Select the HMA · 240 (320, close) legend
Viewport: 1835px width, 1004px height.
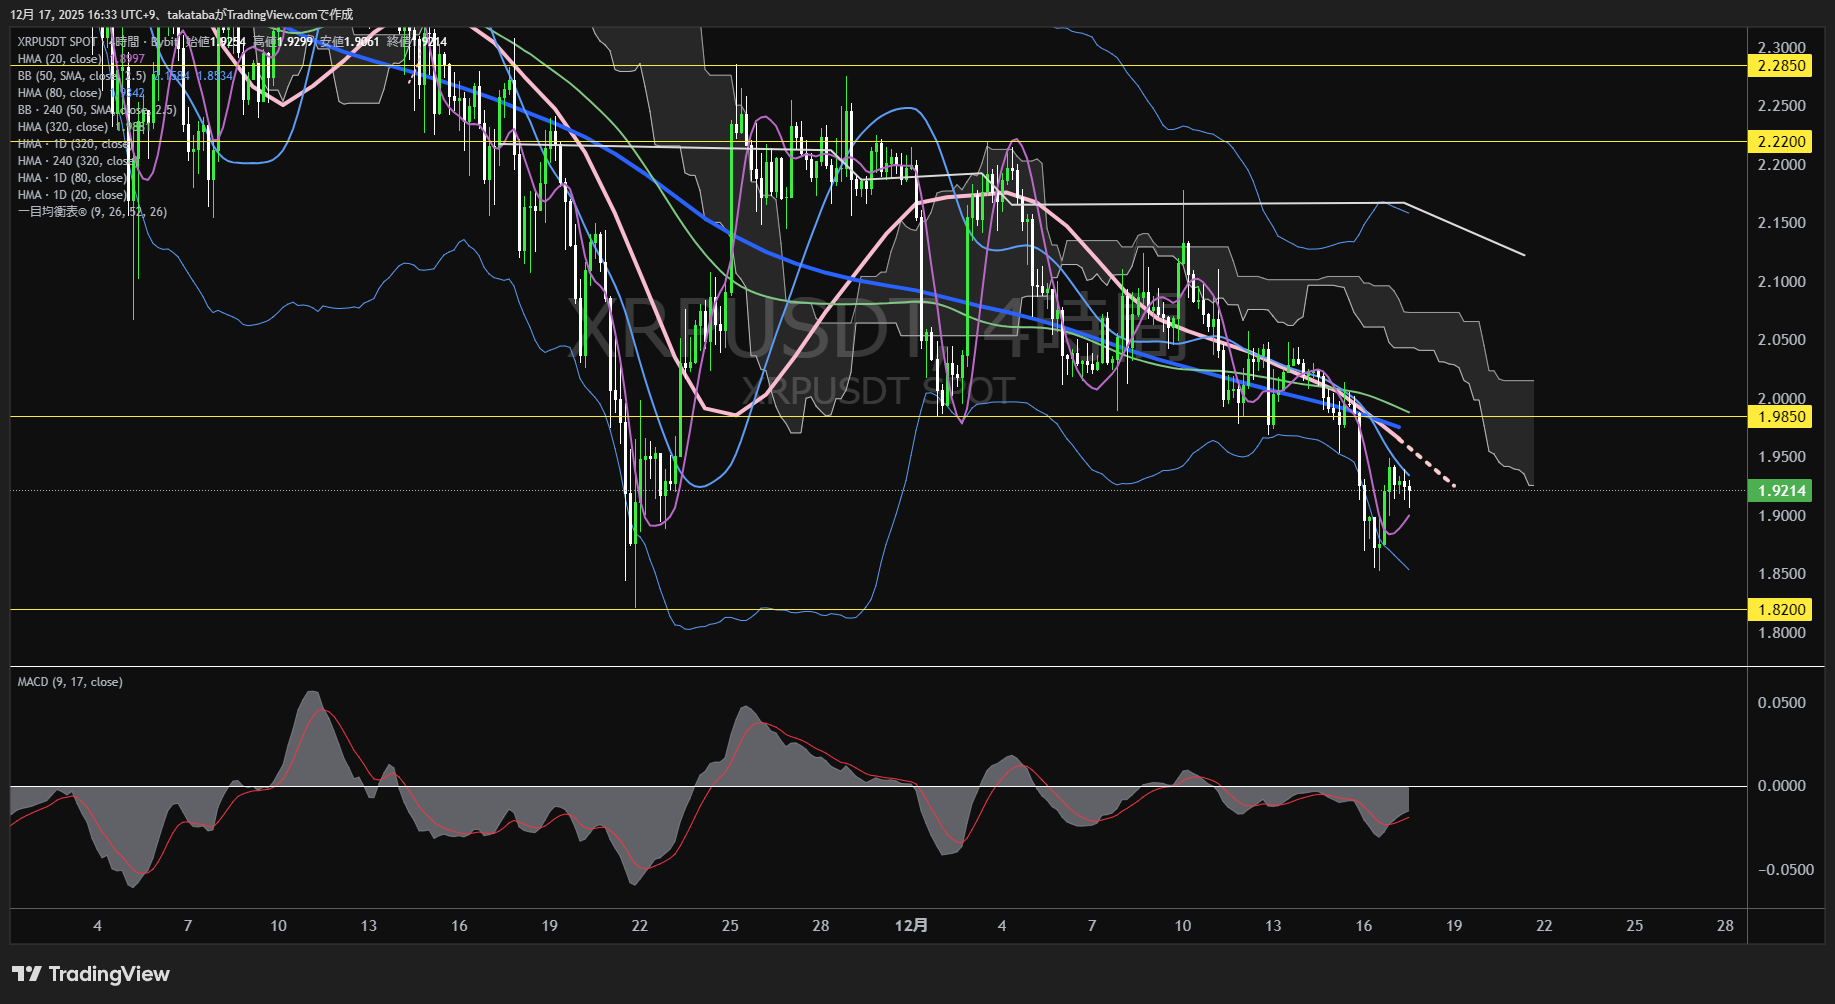point(74,161)
